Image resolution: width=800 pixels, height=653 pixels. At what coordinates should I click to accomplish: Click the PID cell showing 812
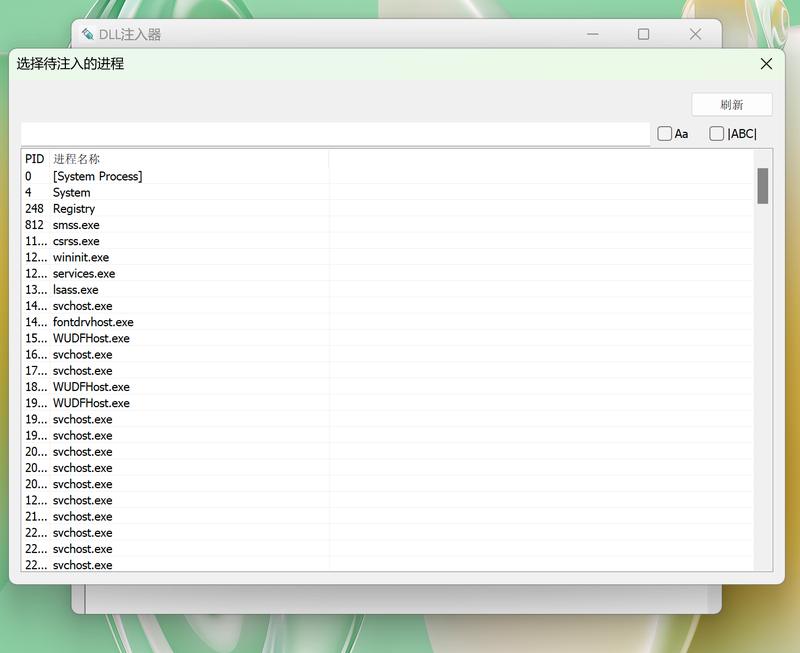coord(35,225)
